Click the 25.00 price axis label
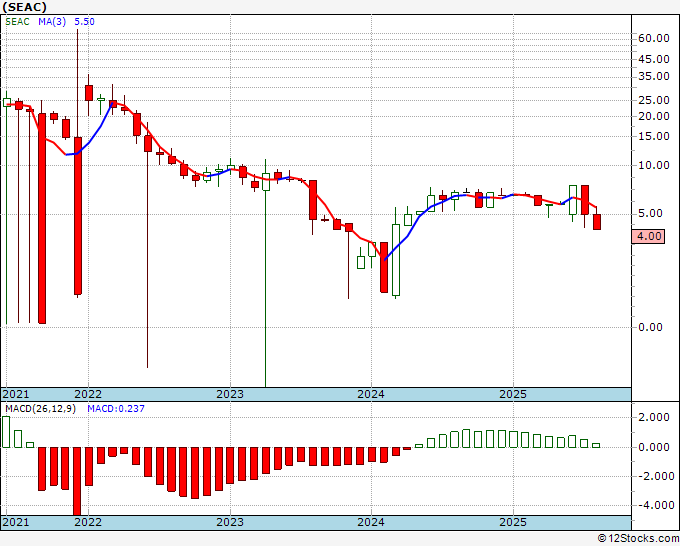Image resolution: width=680 pixels, height=546 pixels. pos(654,100)
